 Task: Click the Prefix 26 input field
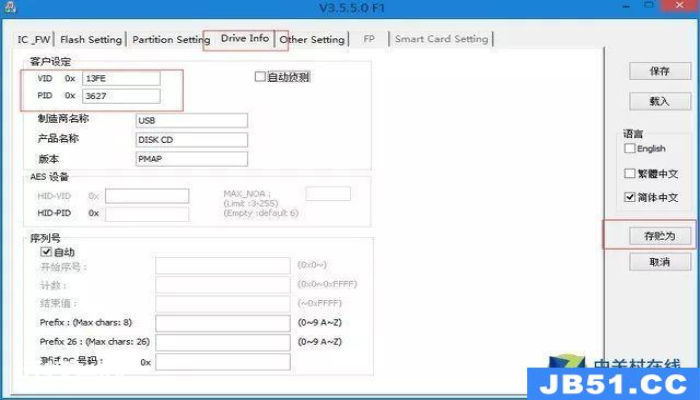click(x=223, y=342)
